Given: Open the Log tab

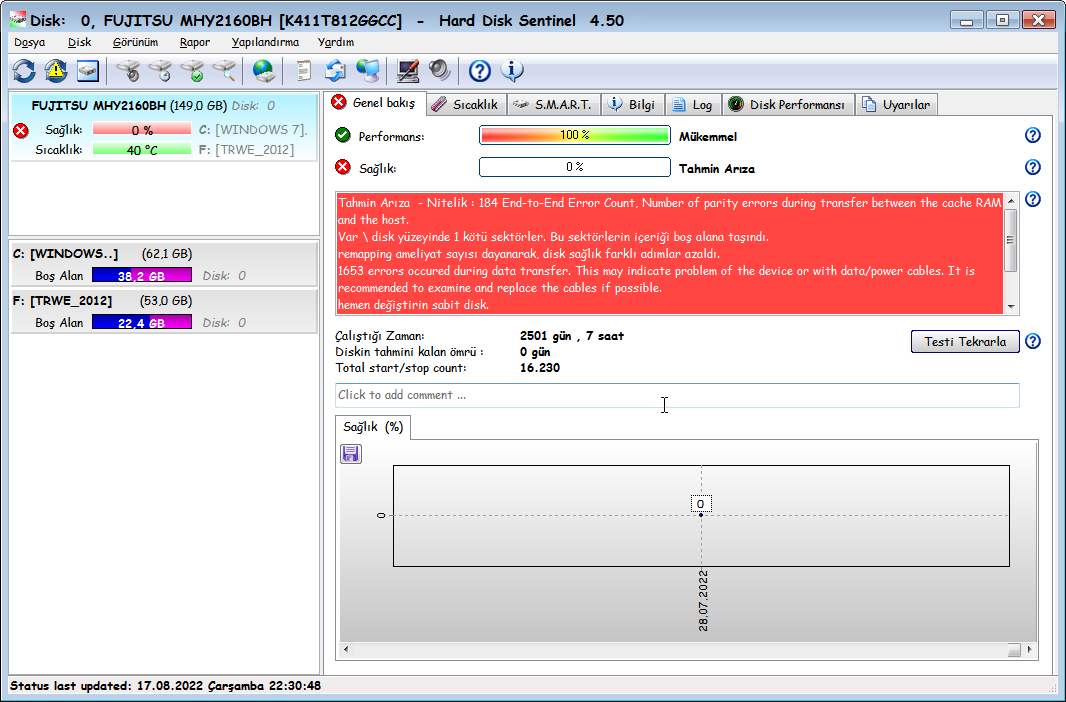Looking at the screenshot, I should pos(693,105).
